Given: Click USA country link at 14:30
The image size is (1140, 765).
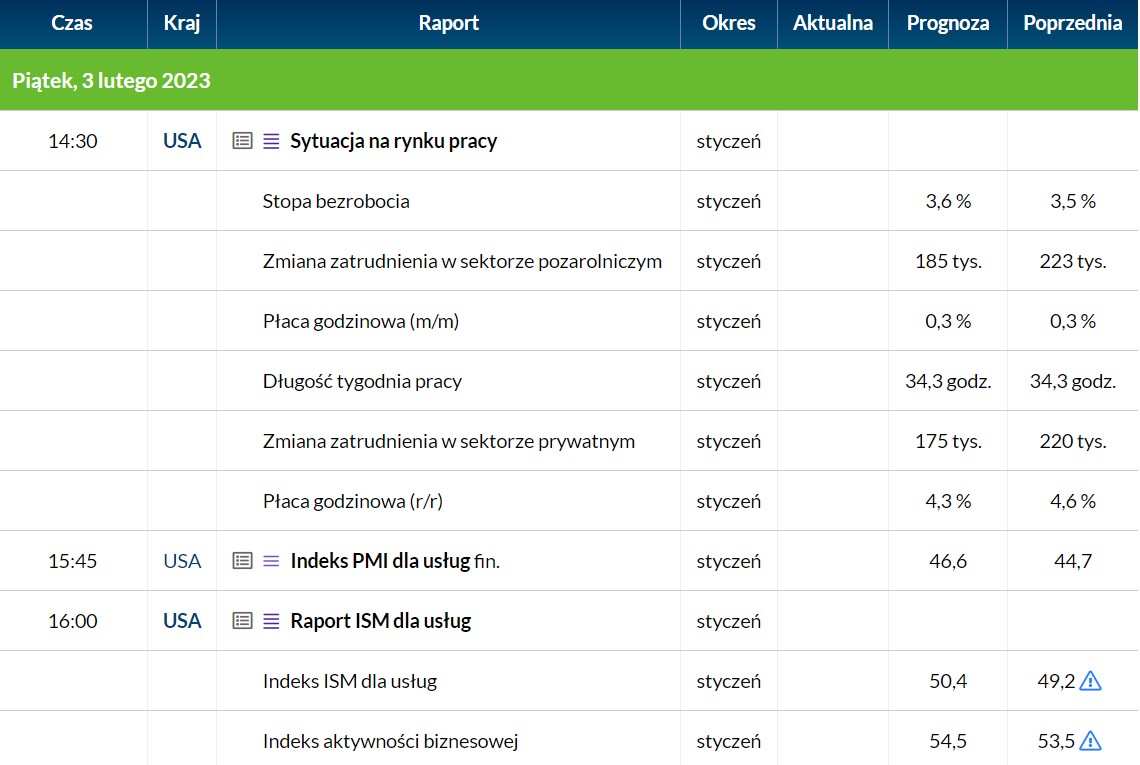Looking at the screenshot, I should point(182,140).
